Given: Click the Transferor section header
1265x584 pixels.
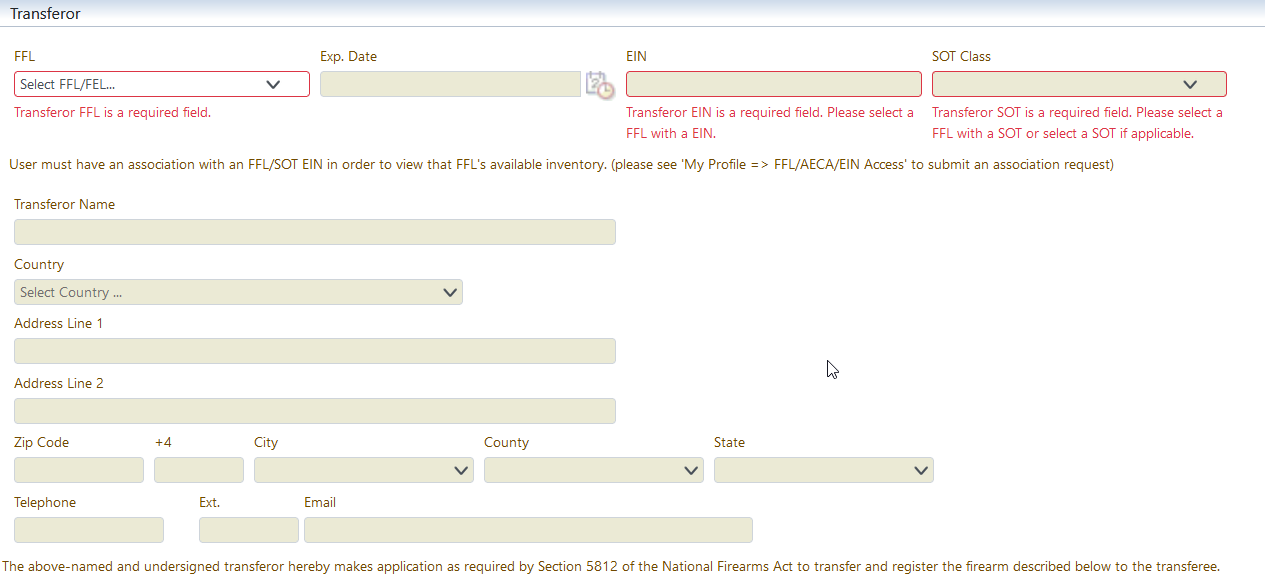Looking at the screenshot, I should point(46,14).
